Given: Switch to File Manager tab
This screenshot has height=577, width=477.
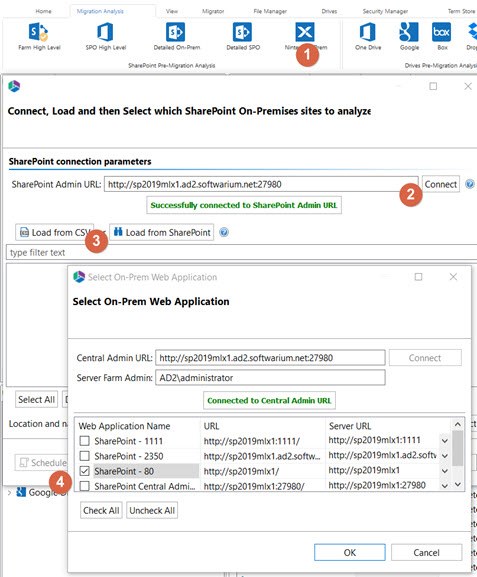Looking at the screenshot, I should 270,11.
